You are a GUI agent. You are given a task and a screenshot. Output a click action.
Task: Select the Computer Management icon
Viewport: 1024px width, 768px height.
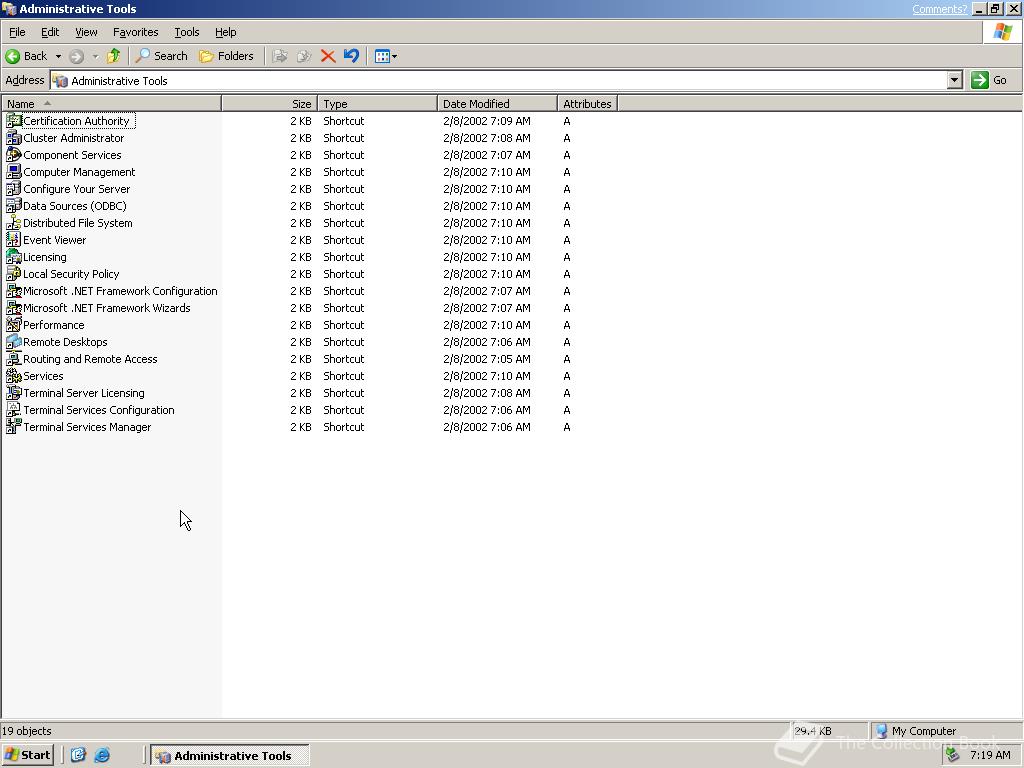click(x=14, y=172)
